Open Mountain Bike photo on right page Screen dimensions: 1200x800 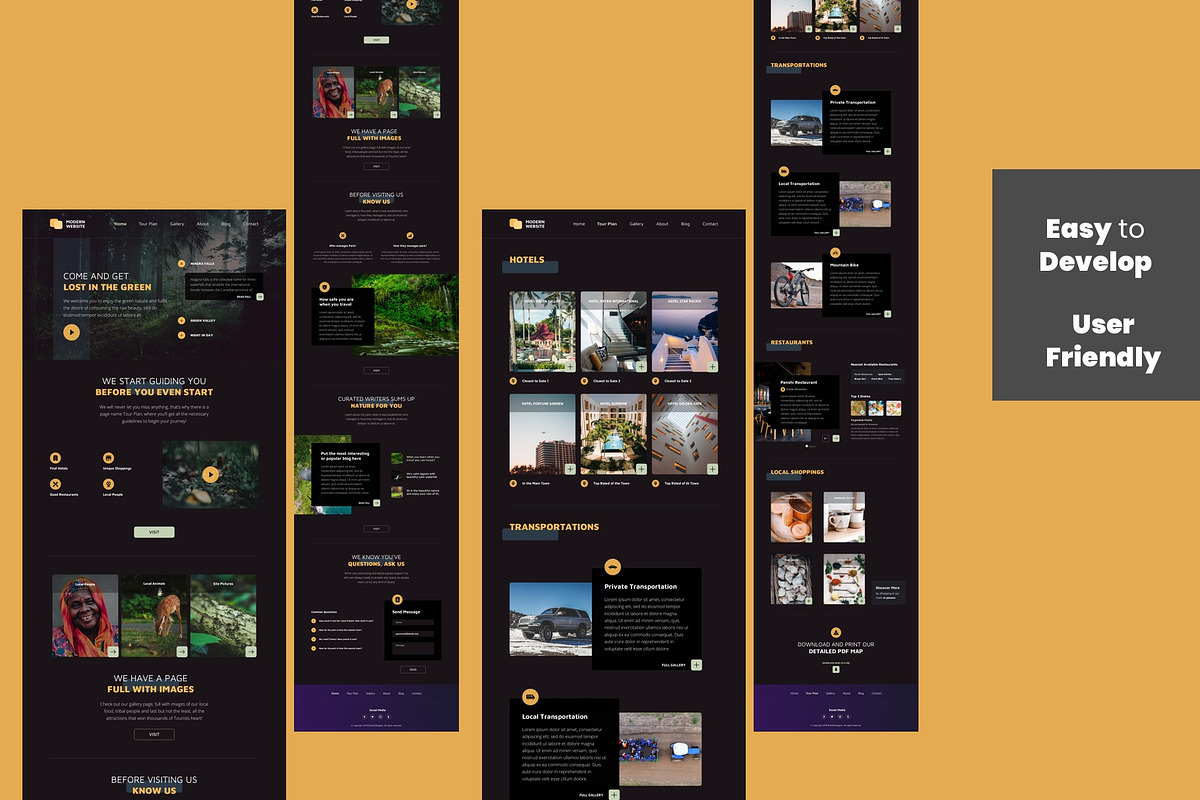point(797,285)
